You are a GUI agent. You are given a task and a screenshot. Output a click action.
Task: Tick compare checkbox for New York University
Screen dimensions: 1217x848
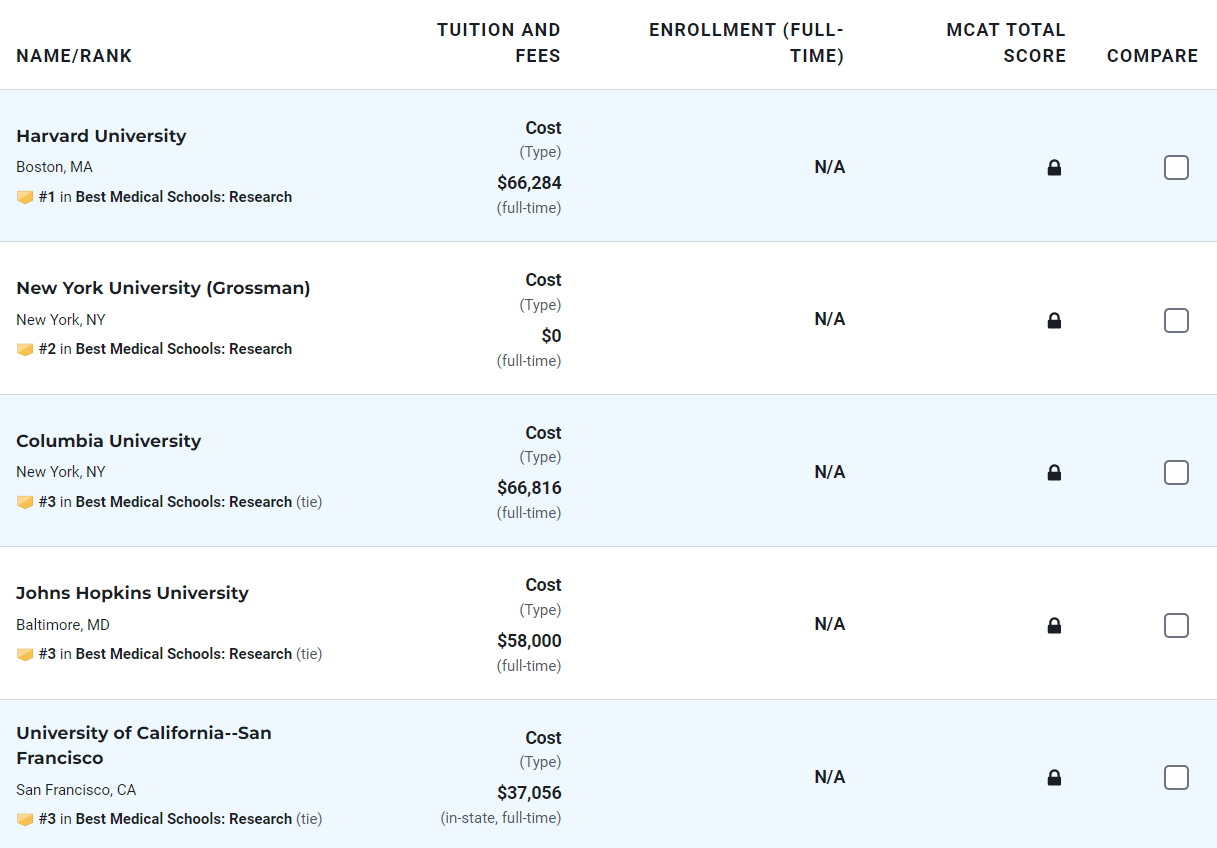point(1176,321)
